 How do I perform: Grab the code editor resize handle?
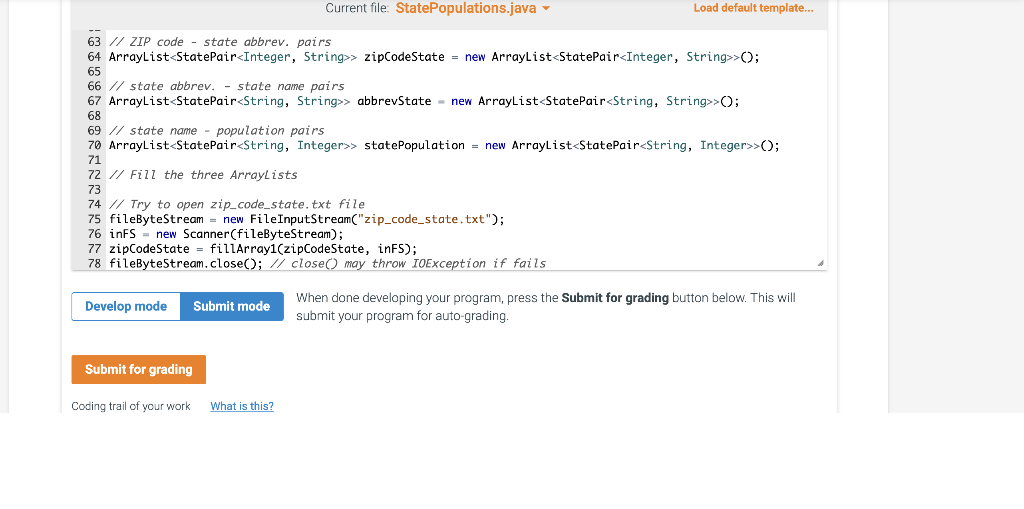tap(820, 263)
